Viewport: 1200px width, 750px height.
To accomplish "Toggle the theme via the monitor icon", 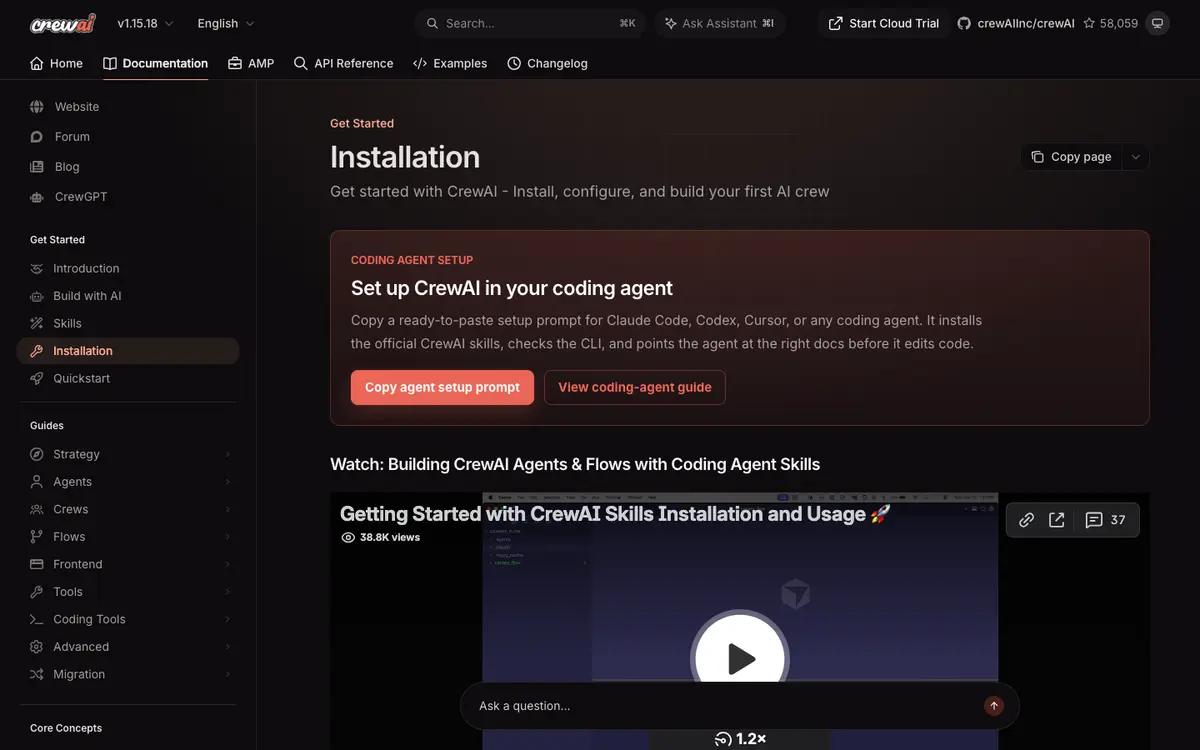I will pyautogui.click(x=1157, y=23).
